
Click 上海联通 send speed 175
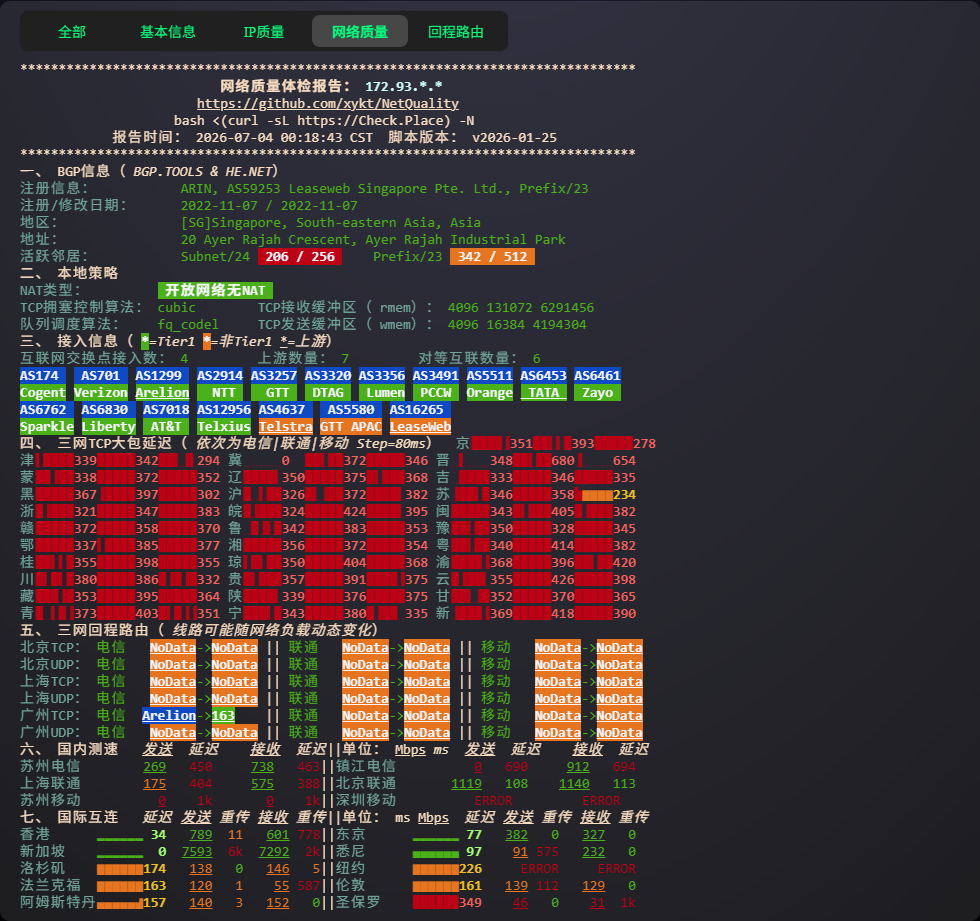coord(154,784)
